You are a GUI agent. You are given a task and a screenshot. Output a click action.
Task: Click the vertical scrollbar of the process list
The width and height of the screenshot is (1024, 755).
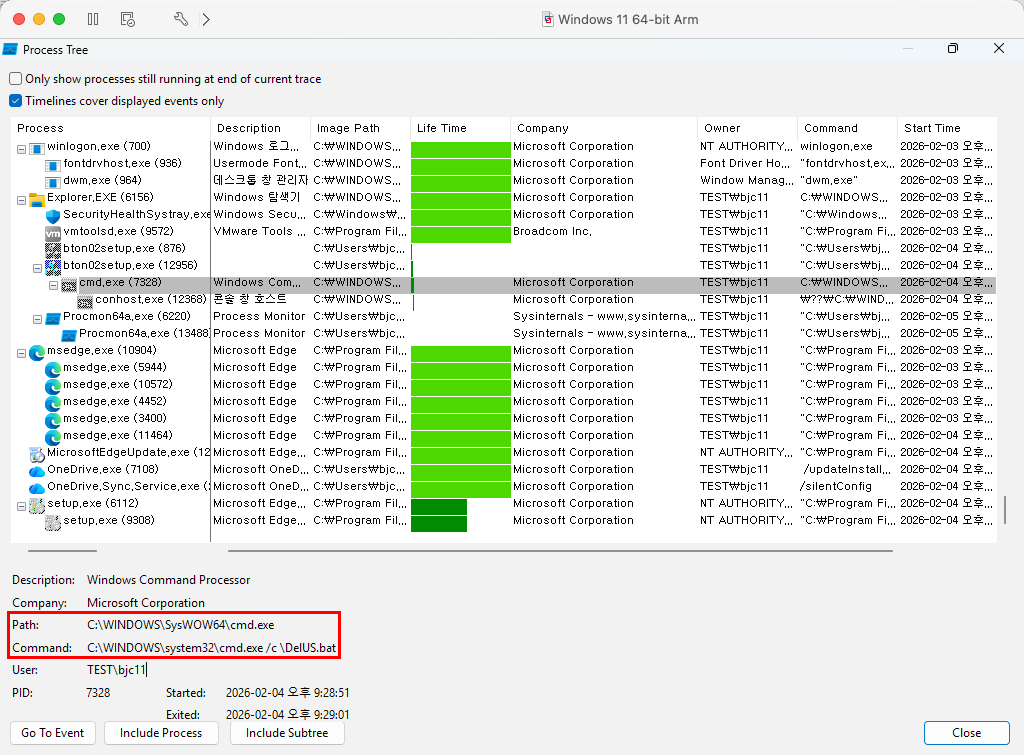pyautogui.click(x=1005, y=509)
